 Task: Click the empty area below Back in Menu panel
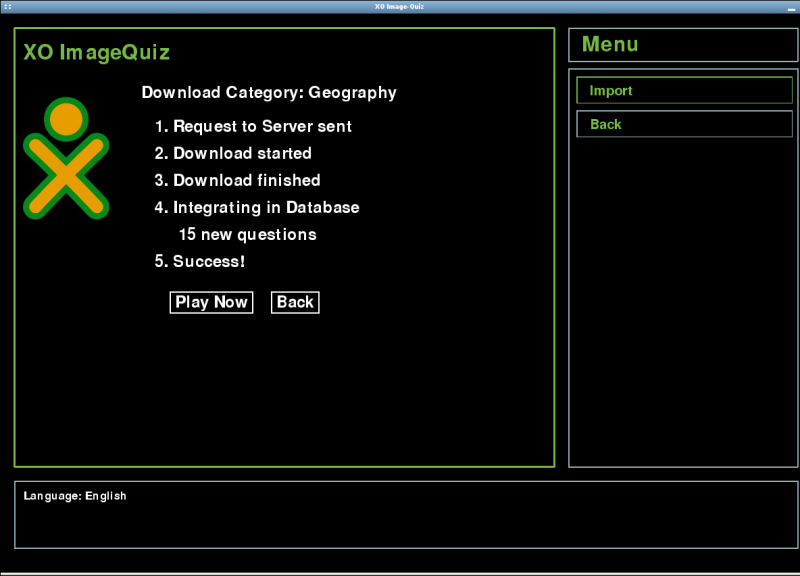tap(684, 300)
